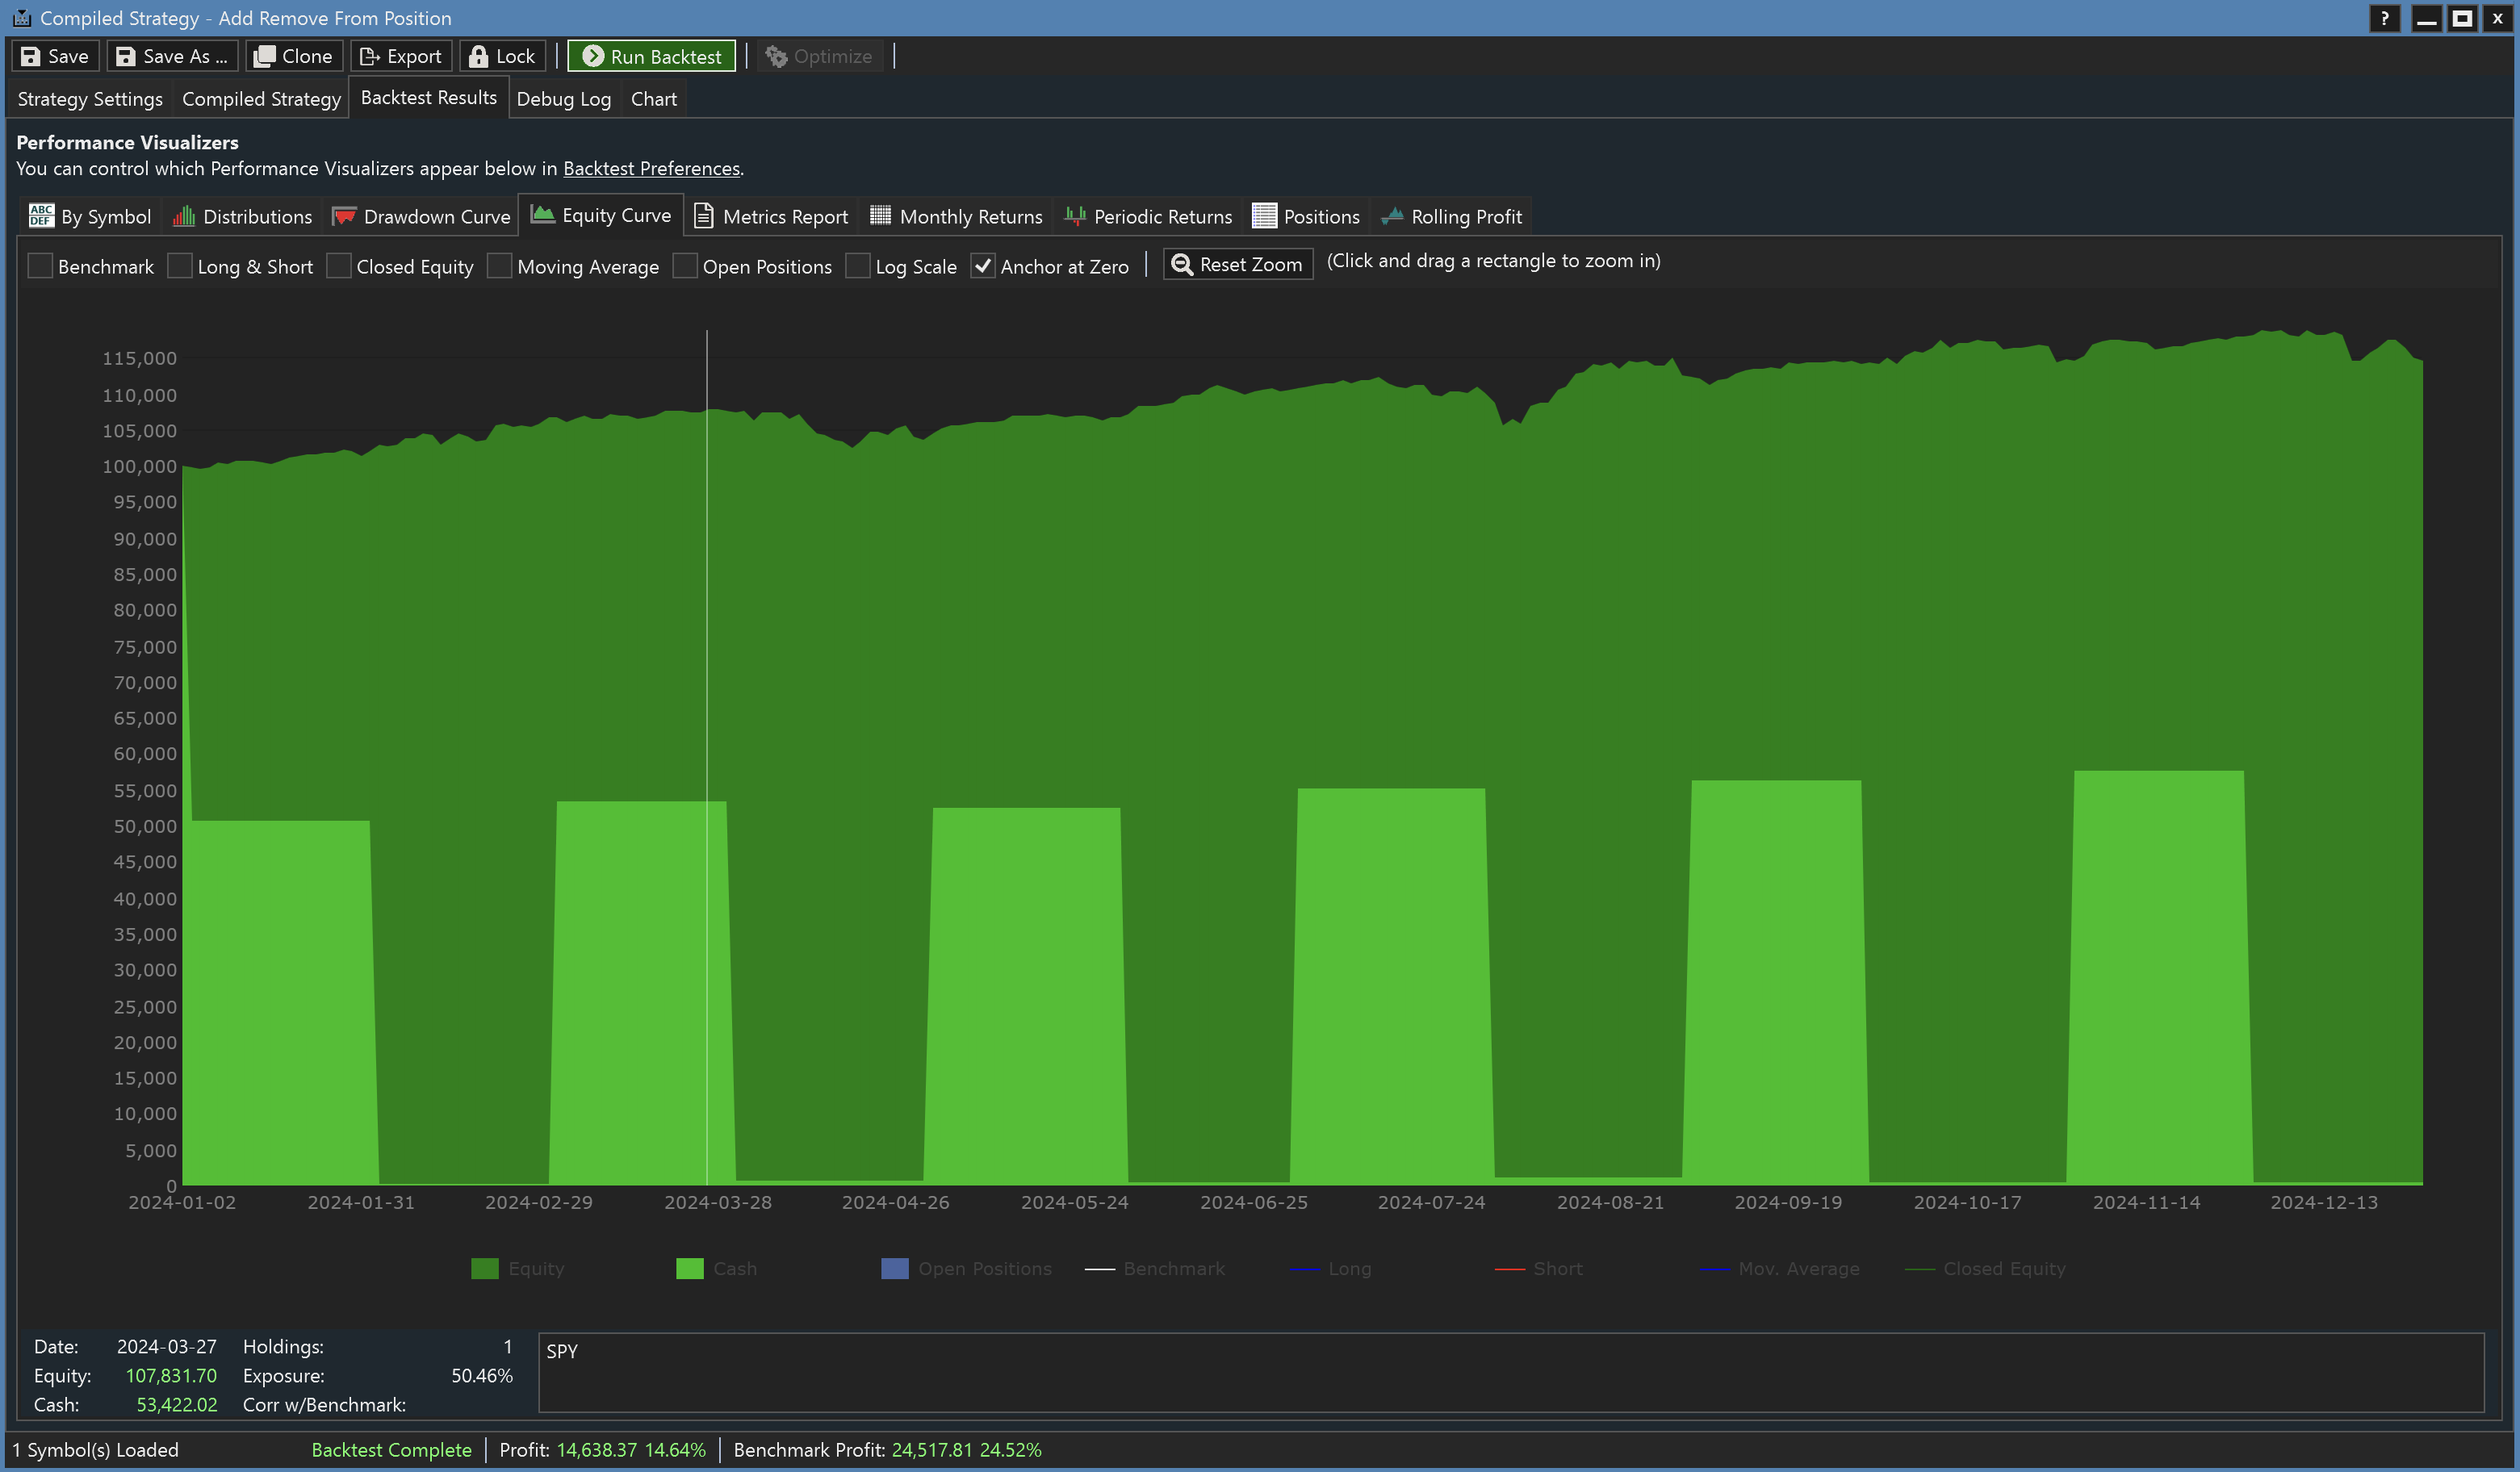This screenshot has width=2520, height=1472.
Task: Lock the strategy with padlock icon
Action: point(478,57)
